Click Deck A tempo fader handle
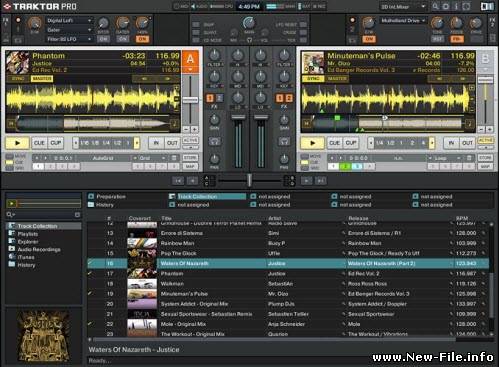This screenshot has height=367, width=499. coord(190,100)
